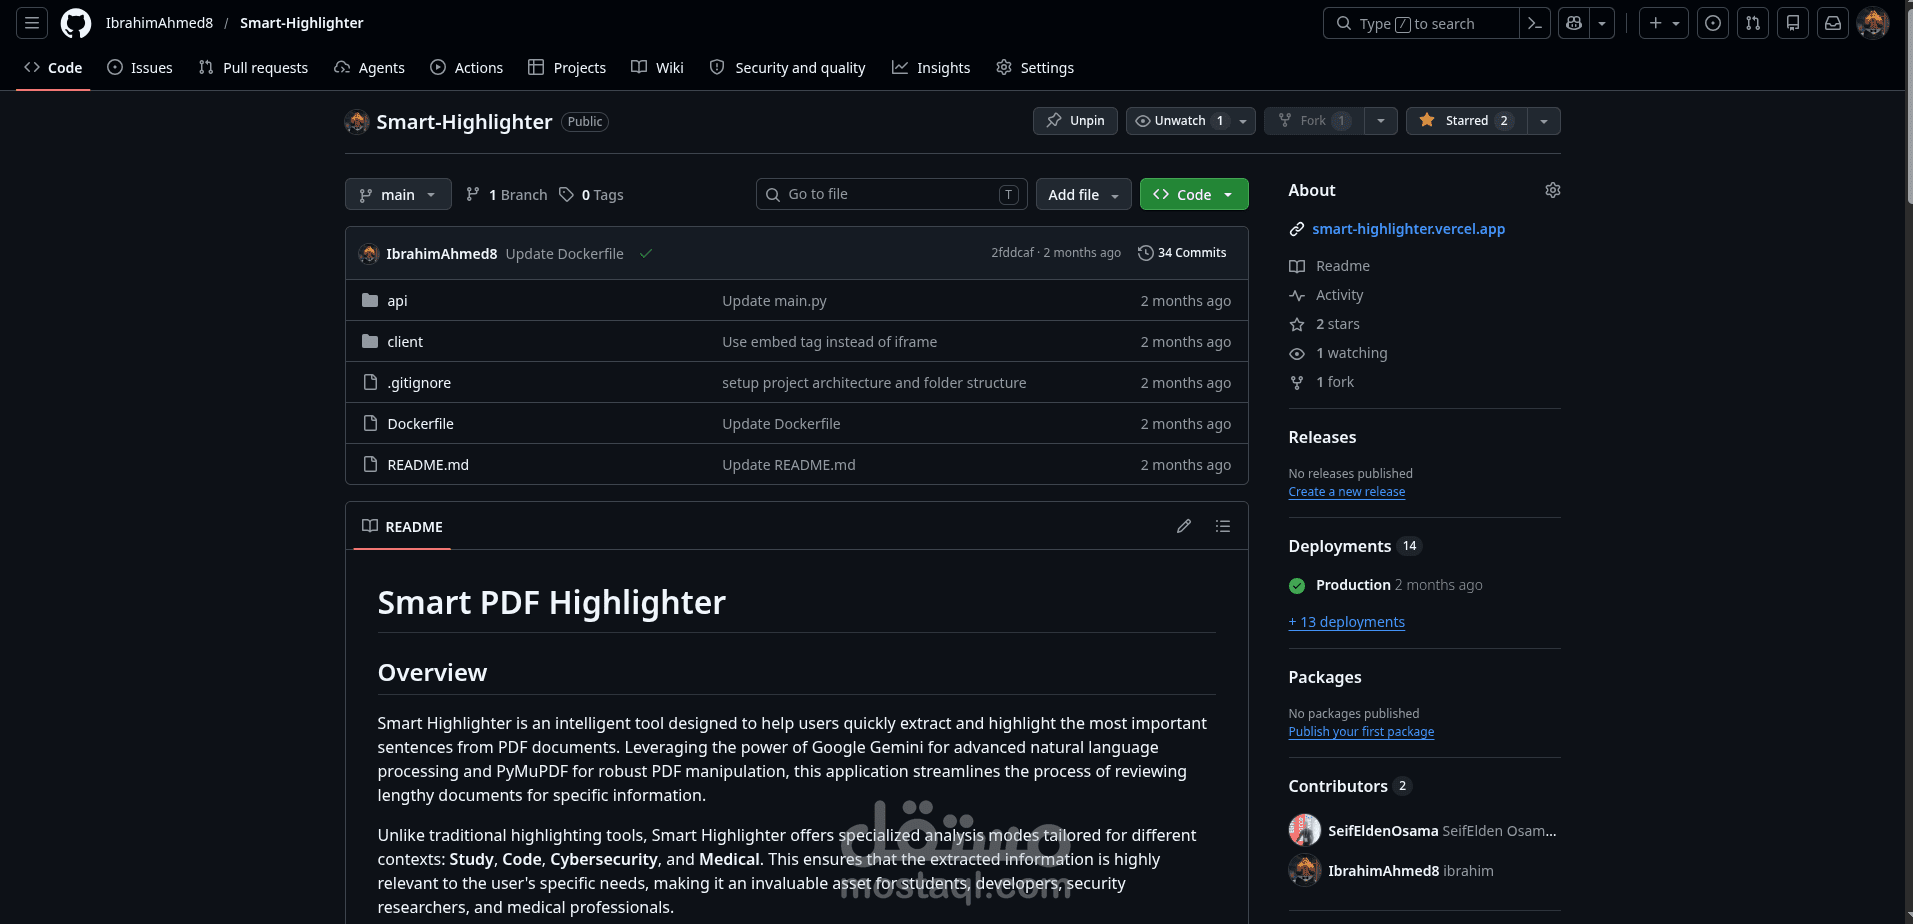Open the Projects tab
1913x924 pixels.
567,67
